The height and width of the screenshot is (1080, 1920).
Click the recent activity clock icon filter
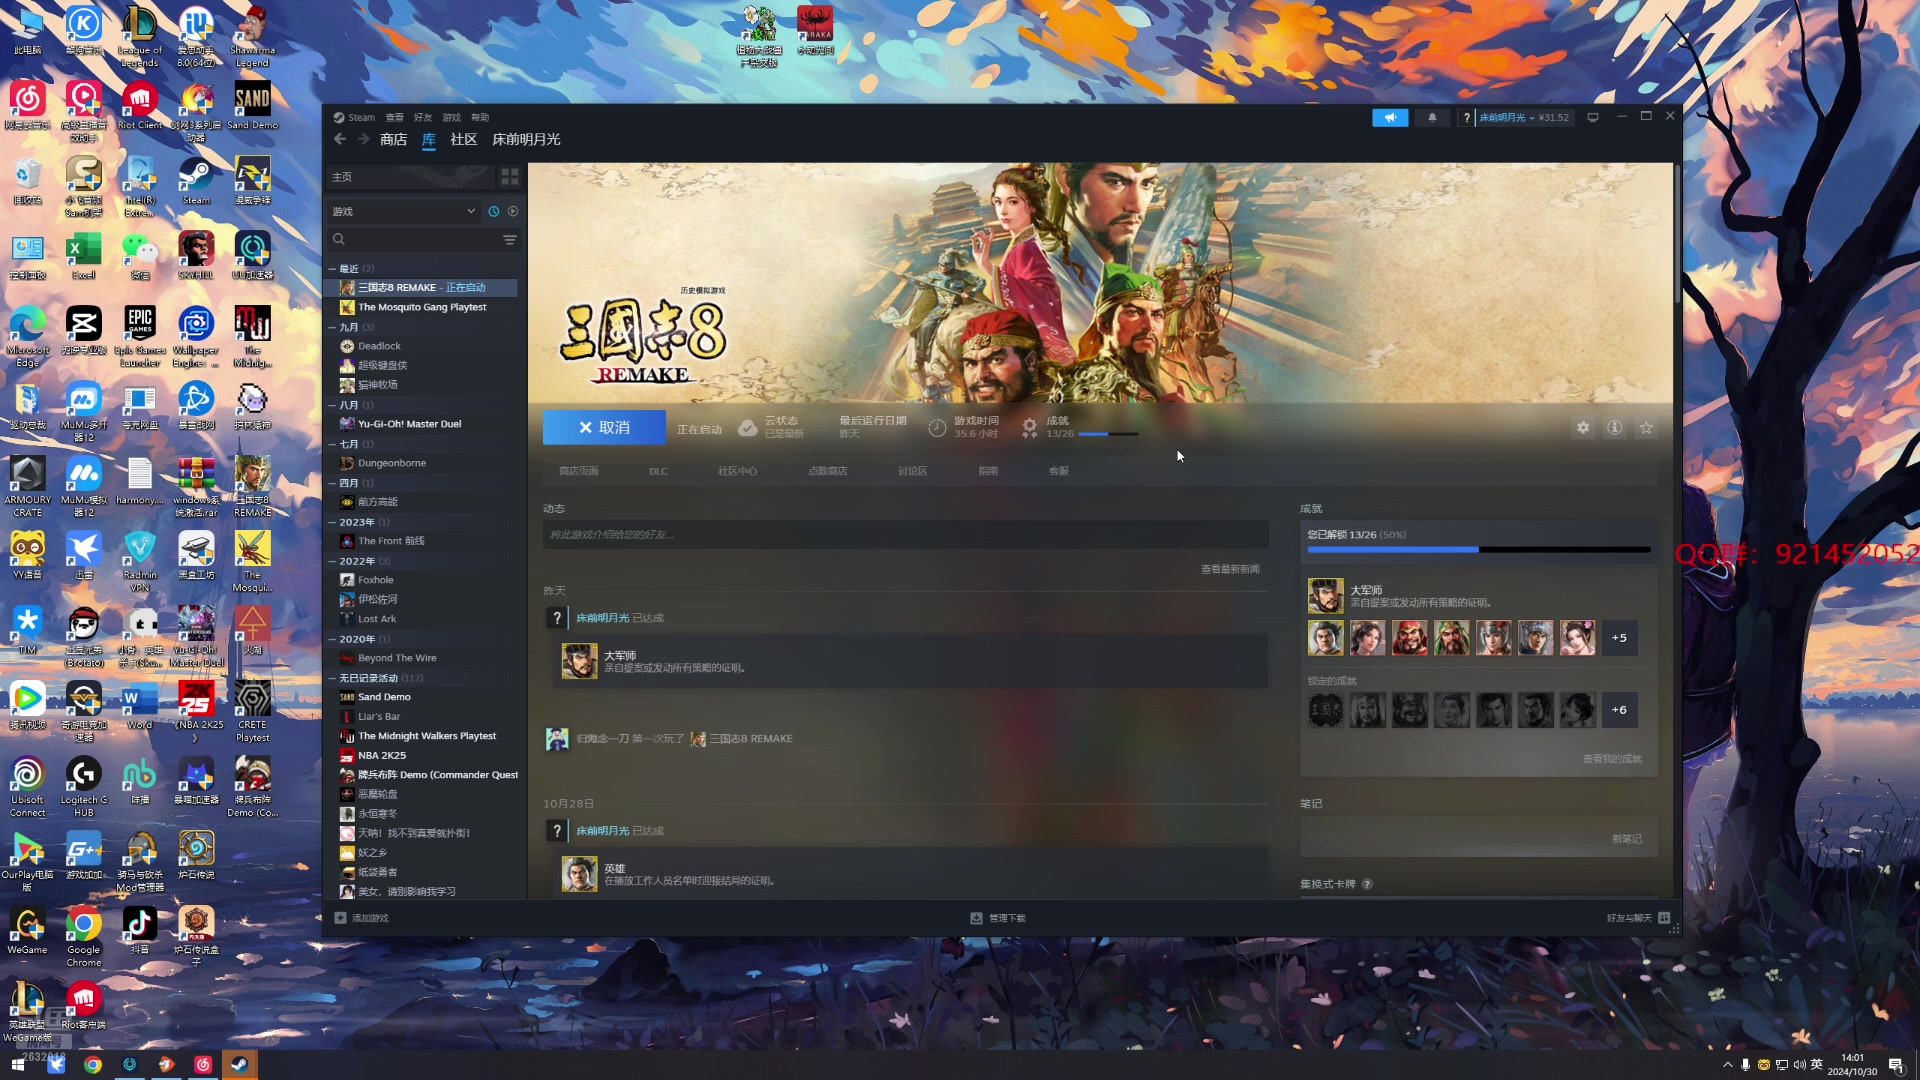point(493,211)
